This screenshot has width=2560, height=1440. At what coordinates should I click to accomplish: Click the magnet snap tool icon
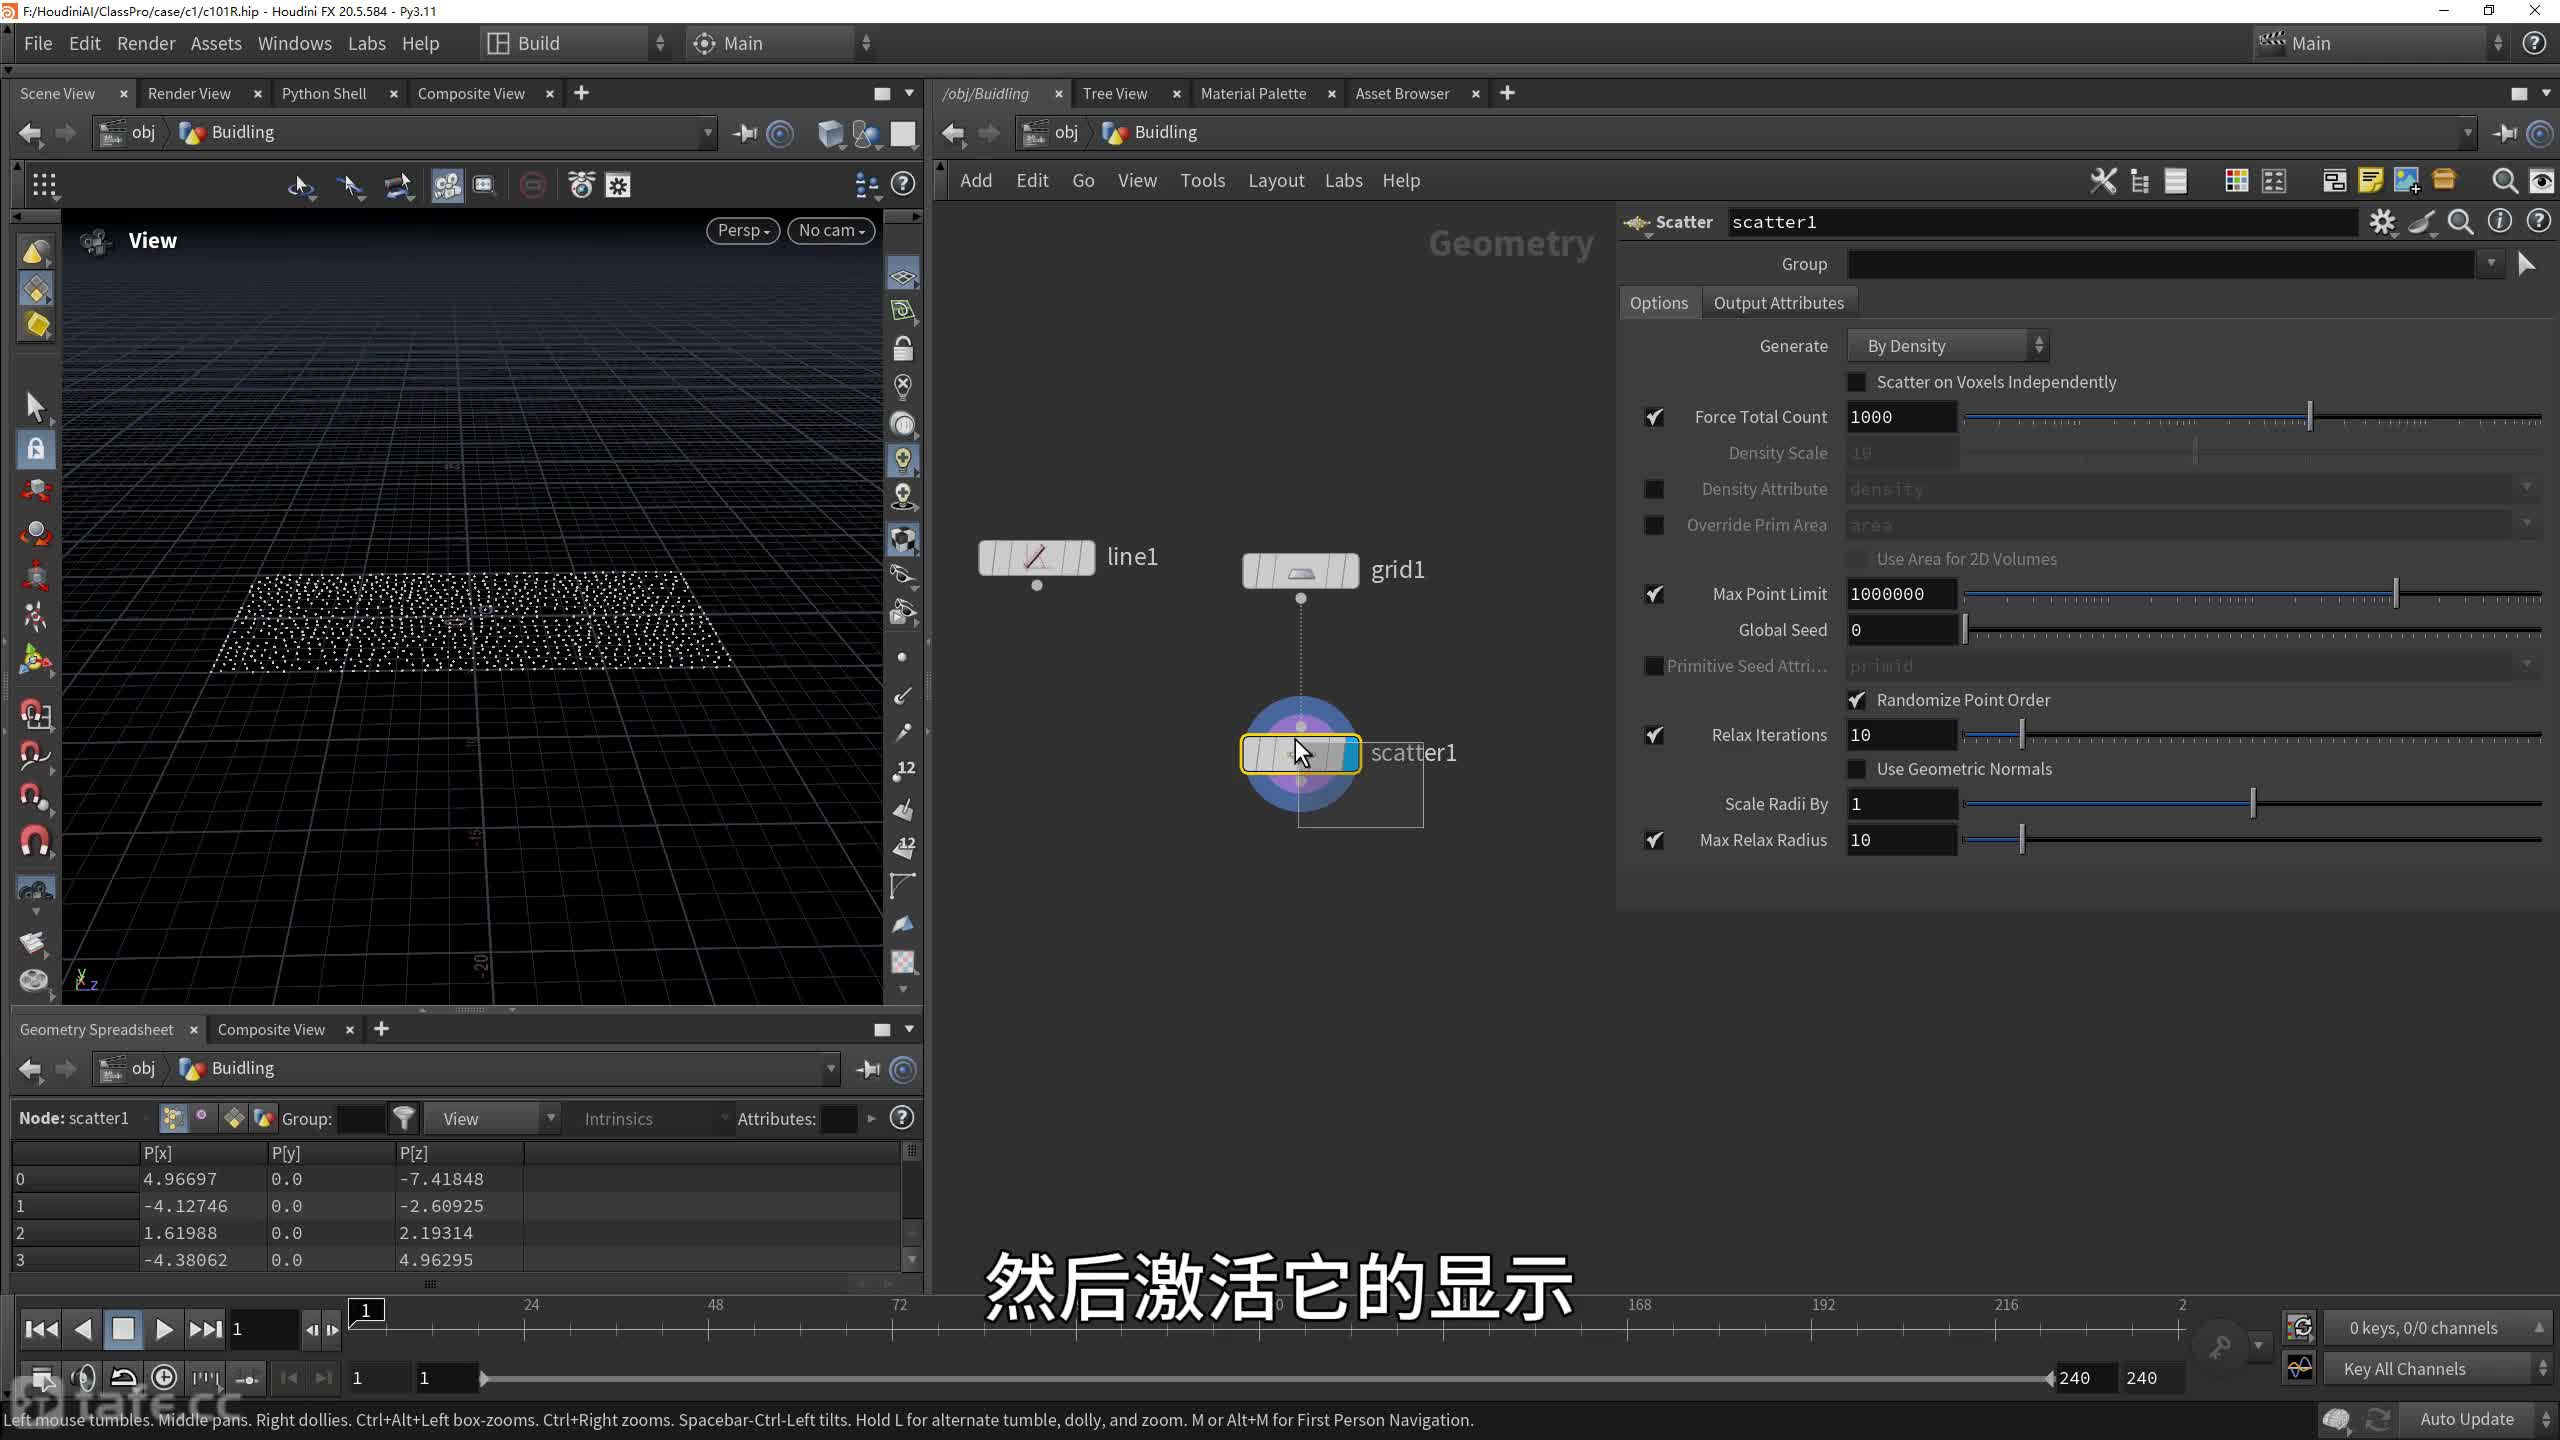click(35, 841)
